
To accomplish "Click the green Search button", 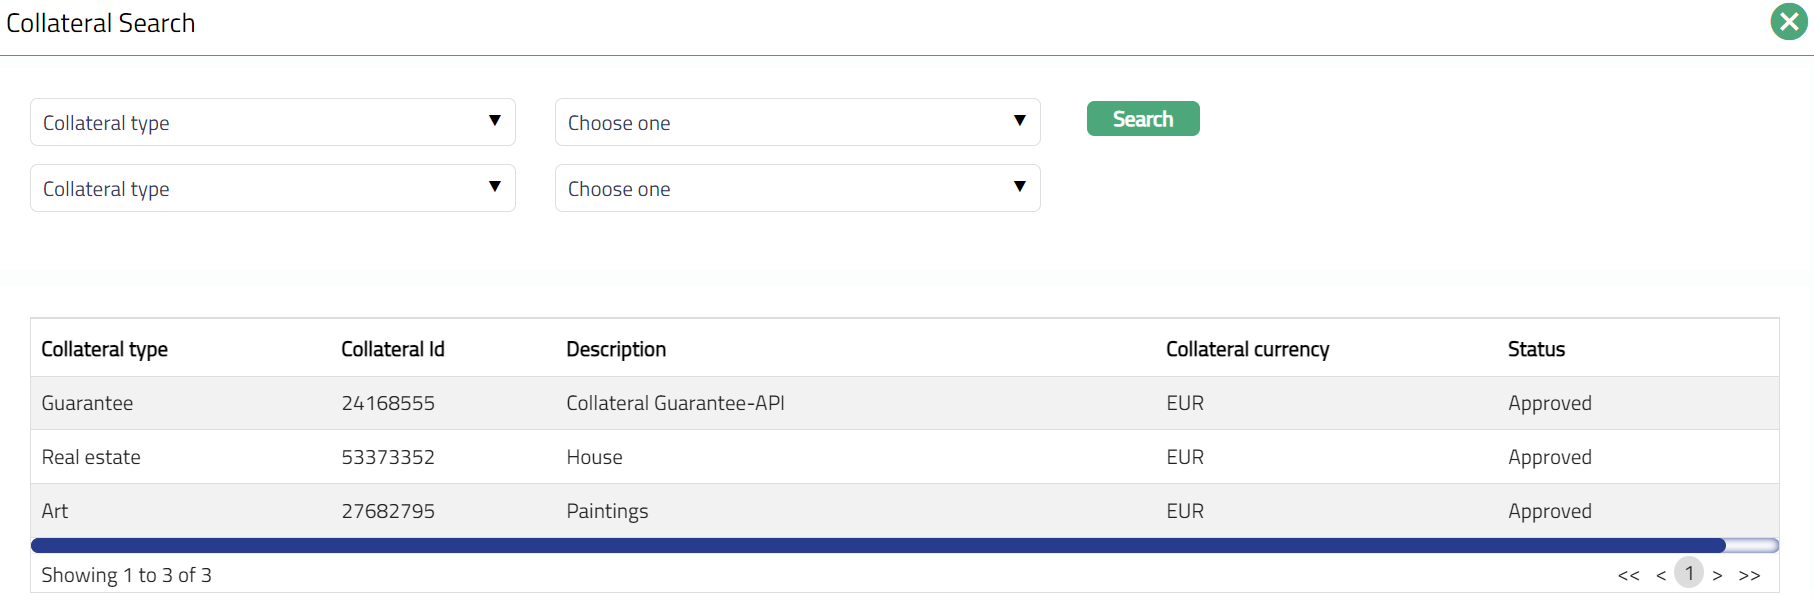I will (x=1142, y=119).
